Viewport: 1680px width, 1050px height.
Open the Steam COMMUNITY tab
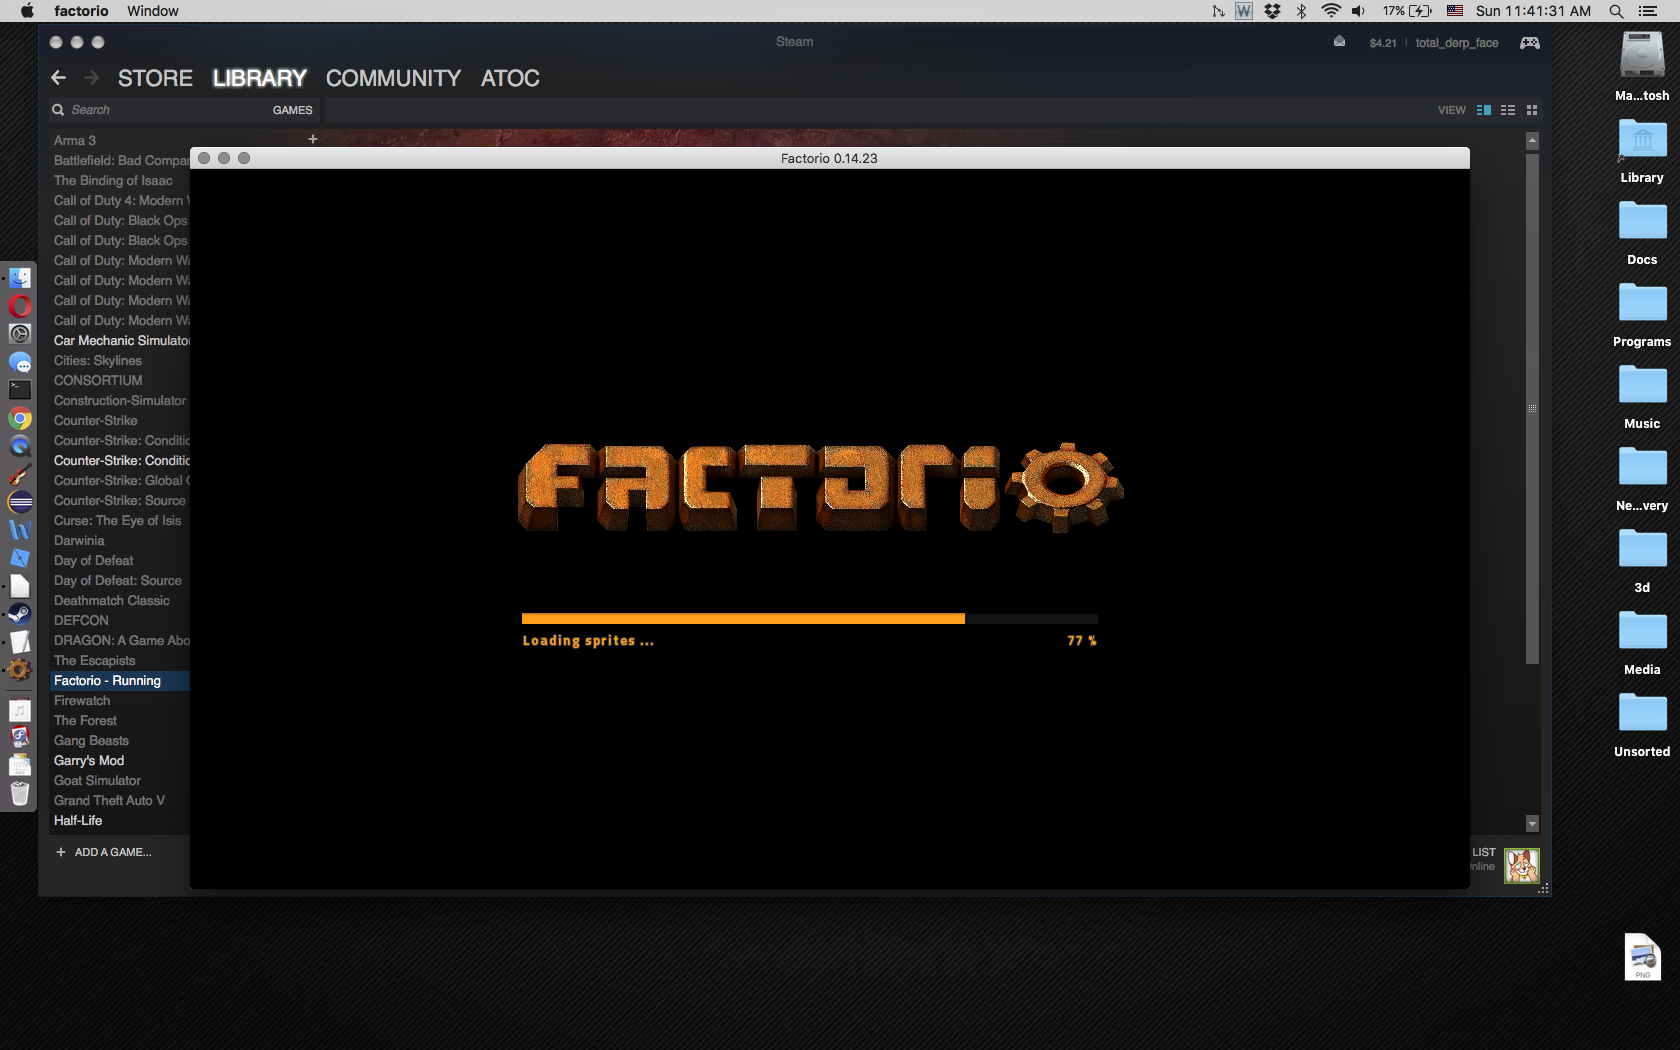pyautogui.click(x=393, y=78)
